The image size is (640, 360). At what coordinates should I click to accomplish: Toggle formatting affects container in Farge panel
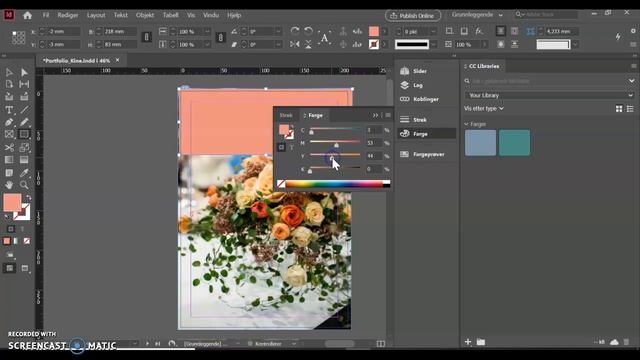click(x=282, y=147)
